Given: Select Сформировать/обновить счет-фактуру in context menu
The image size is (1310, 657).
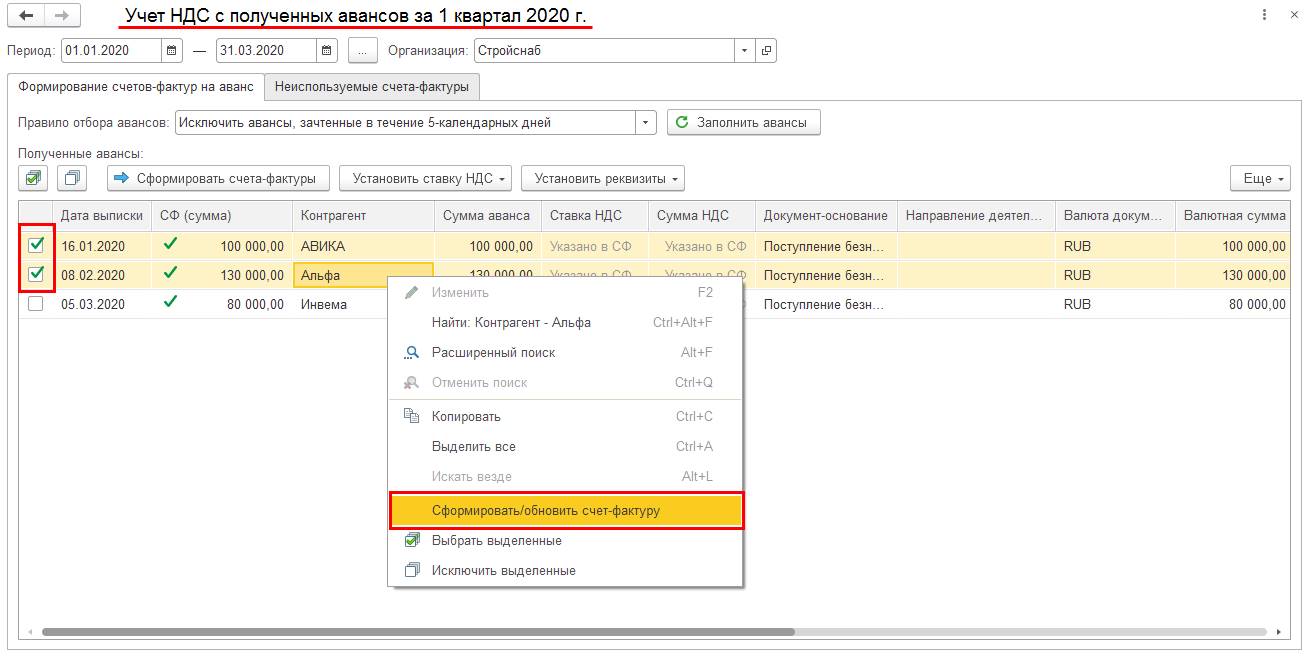Looking at the screenshot, I should click(566, 510).
